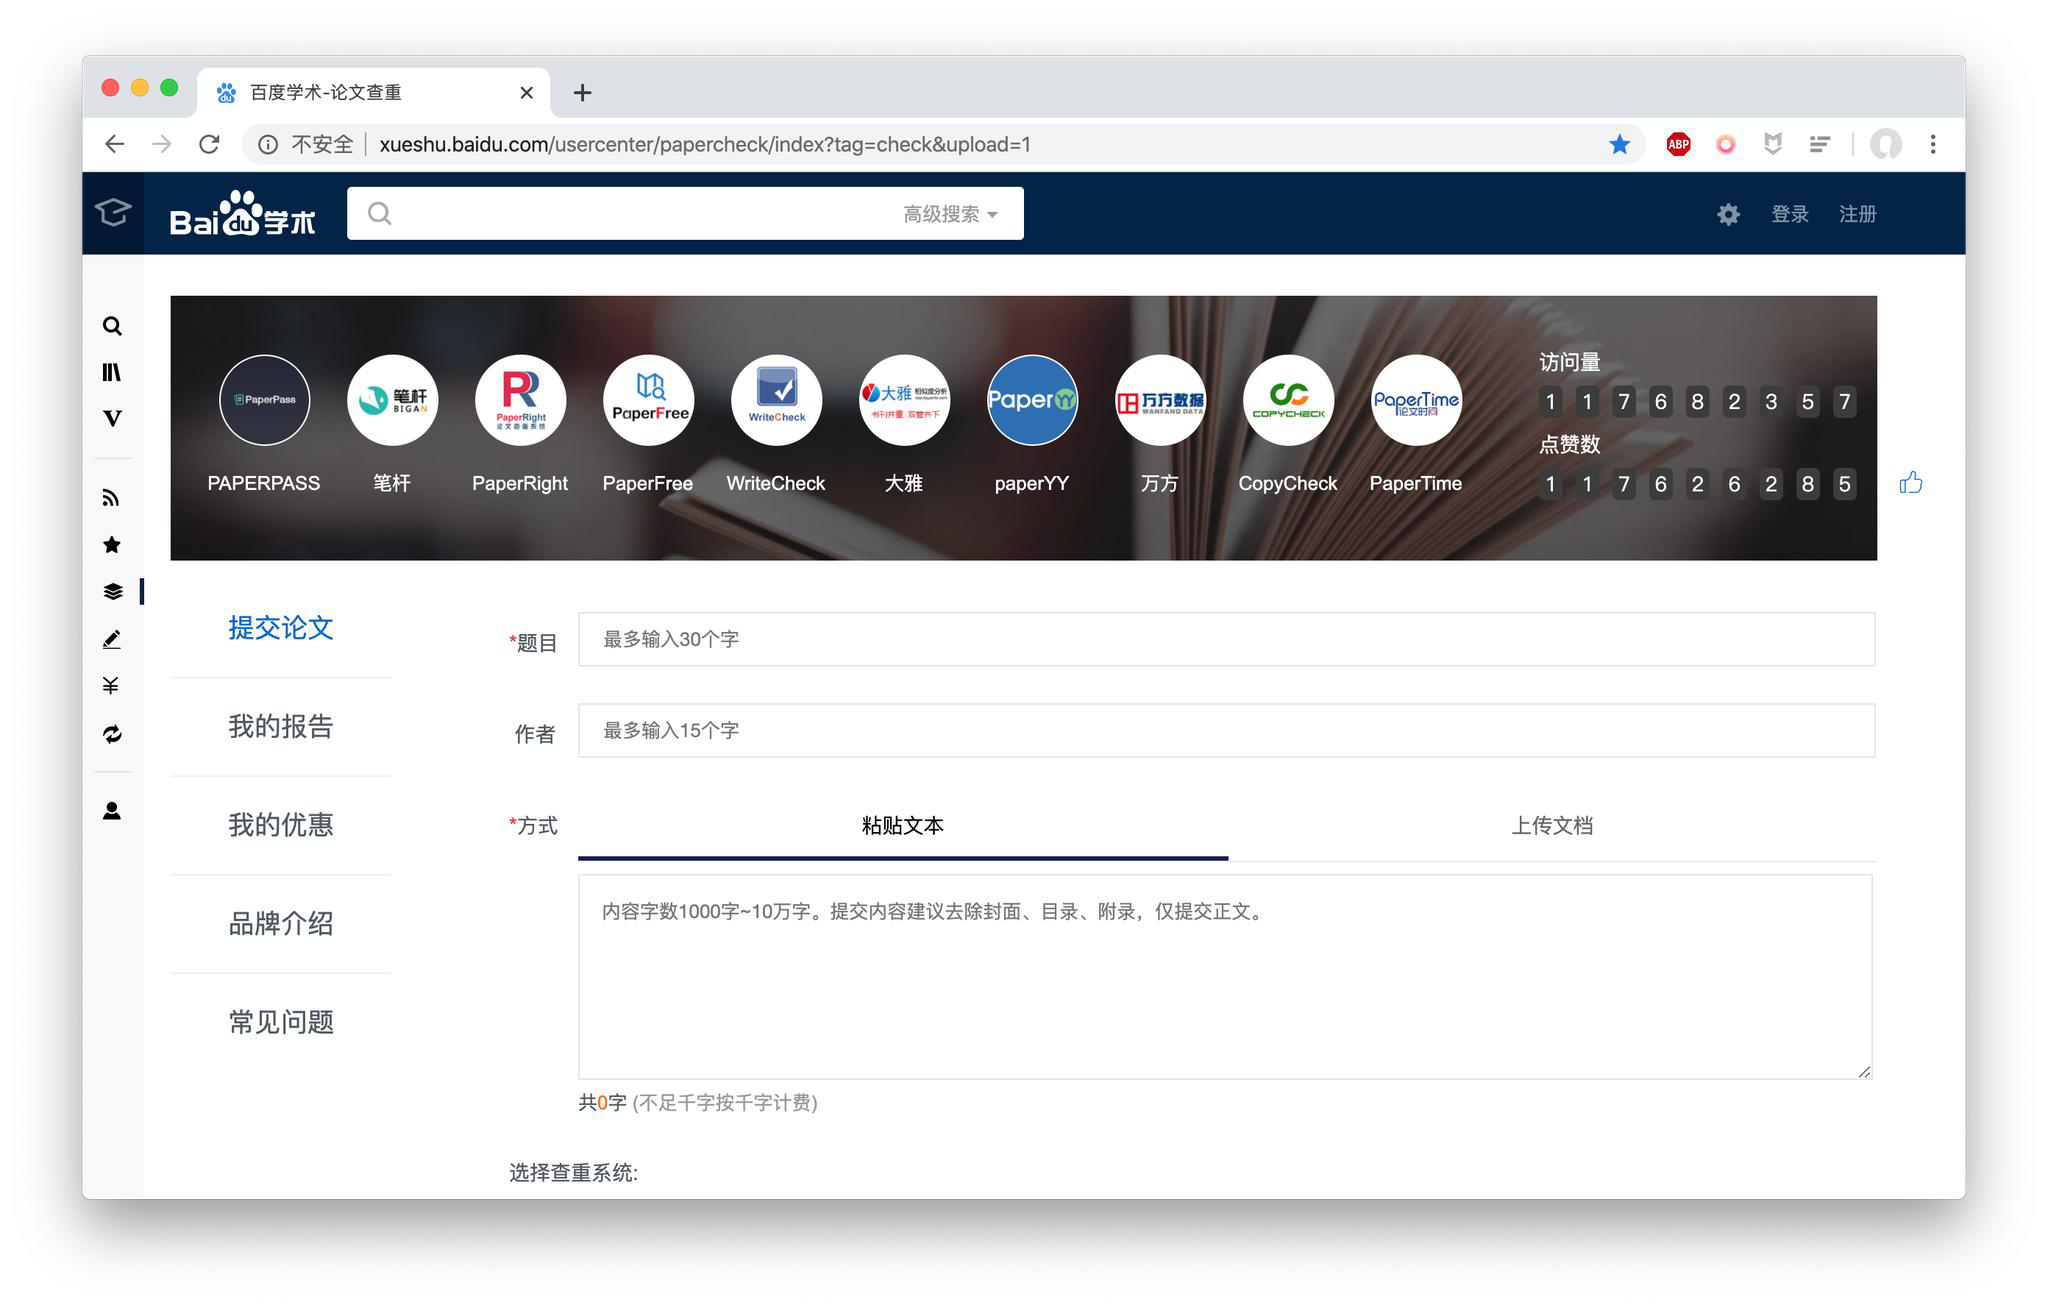
Task: Open the user profile icon in the sidebar
Action: pyautogui.click(x=112, y=811)
